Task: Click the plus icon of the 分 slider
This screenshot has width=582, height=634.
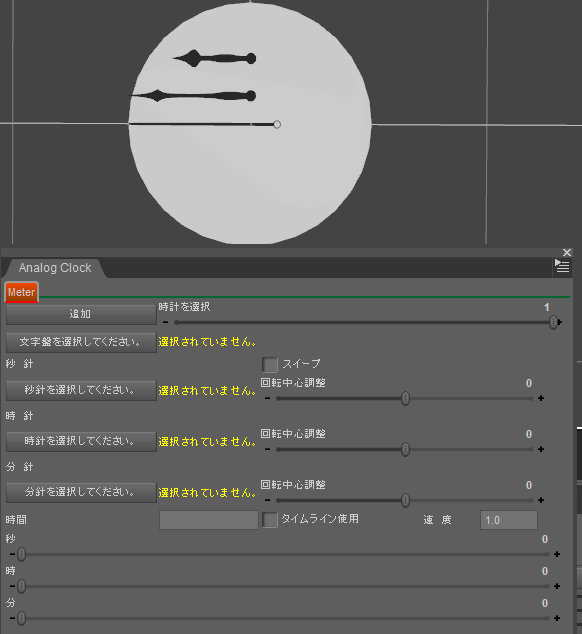Action: 557,618
